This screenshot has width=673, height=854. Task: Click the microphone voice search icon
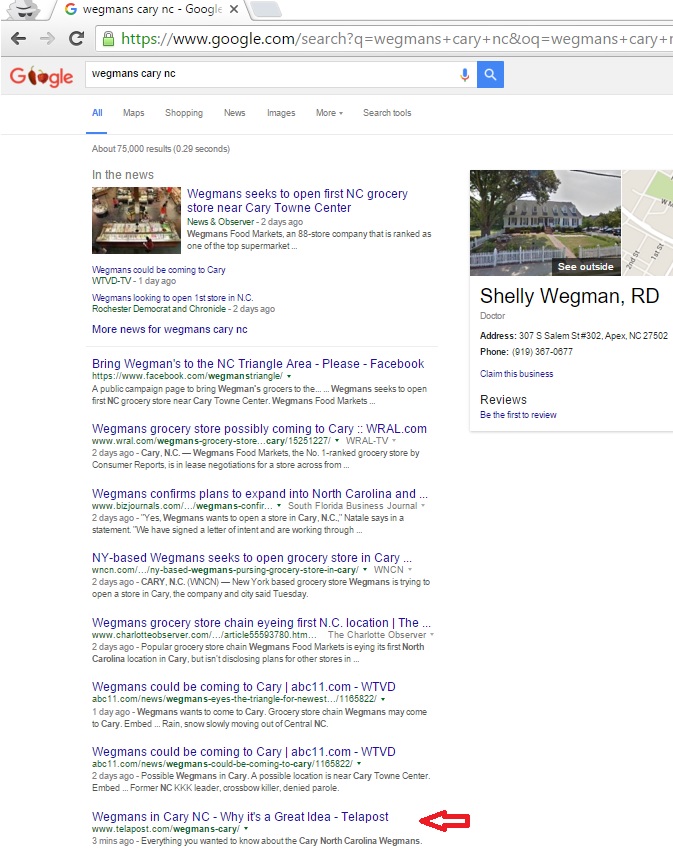464,75
